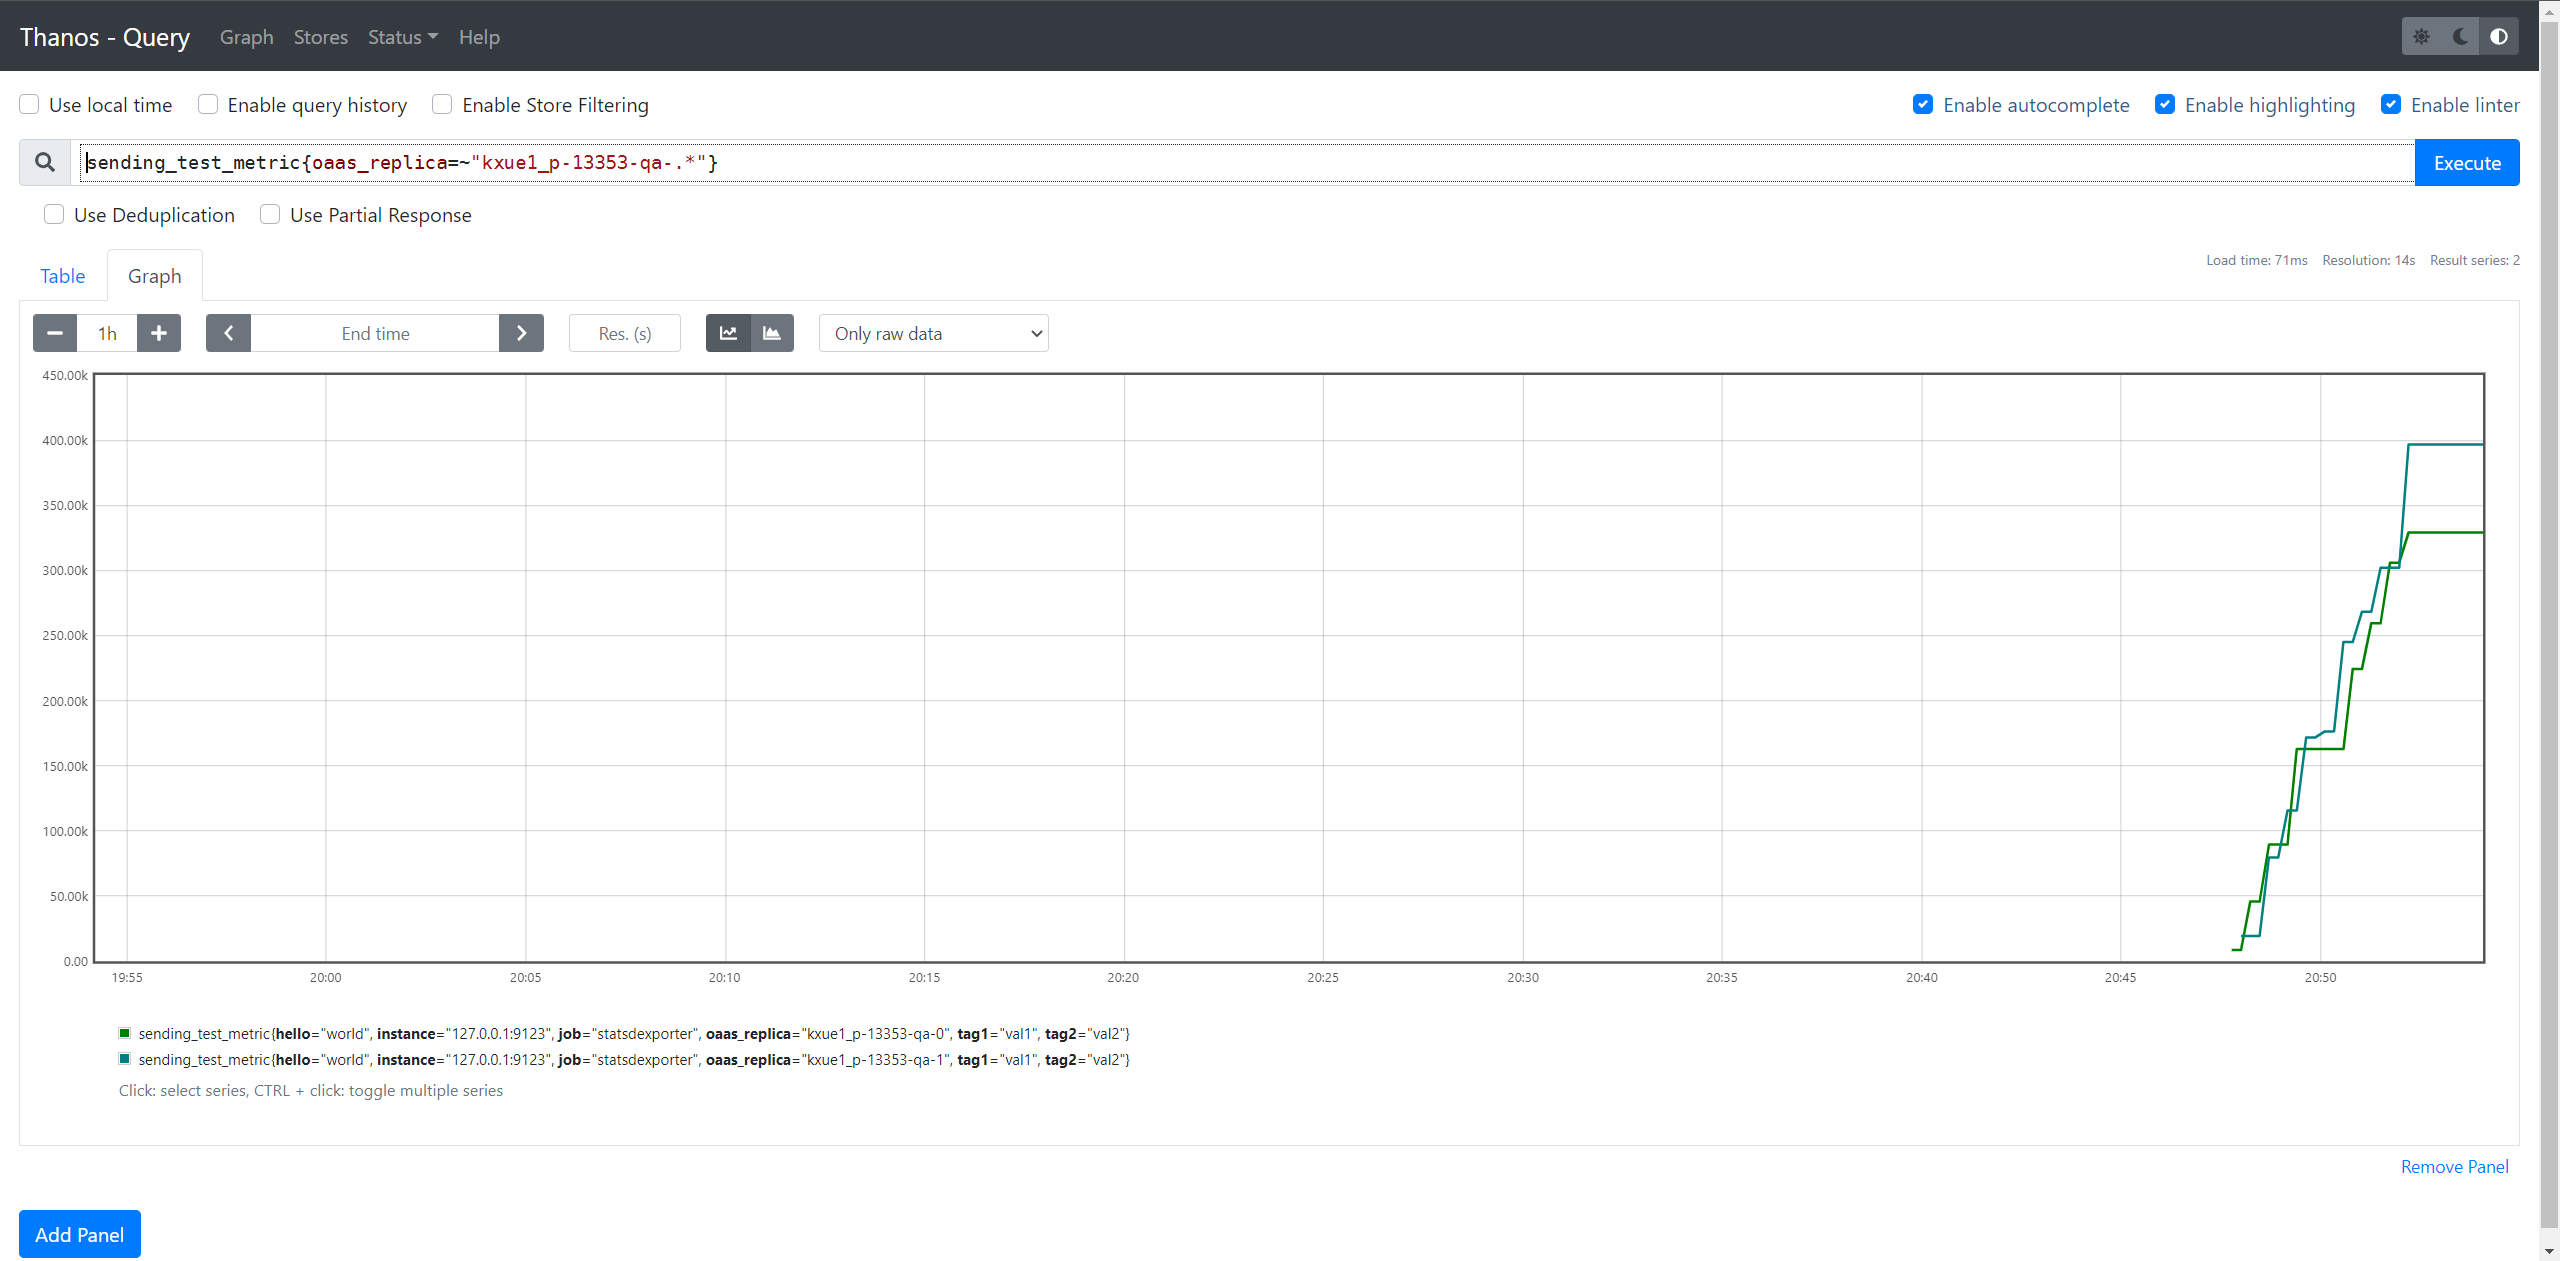
Task: Enable the Use Deduplication checkbox
Action: click(54, 214)
